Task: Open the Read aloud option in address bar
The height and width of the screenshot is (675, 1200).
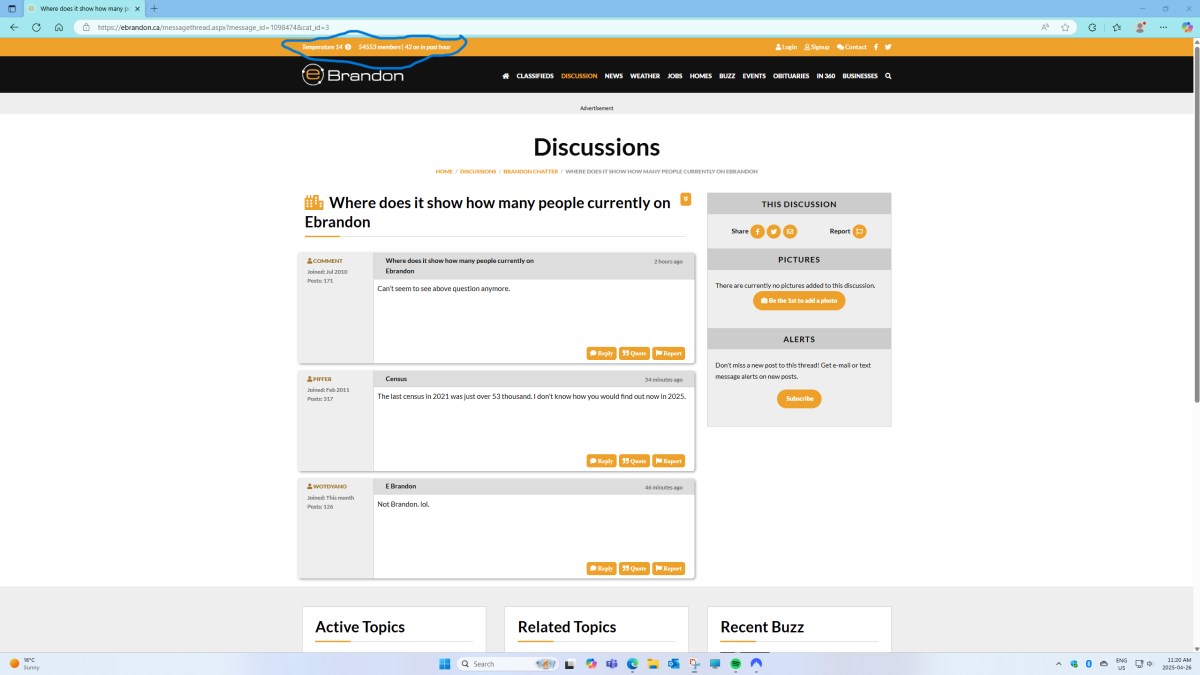Action: coord(1045,27)
